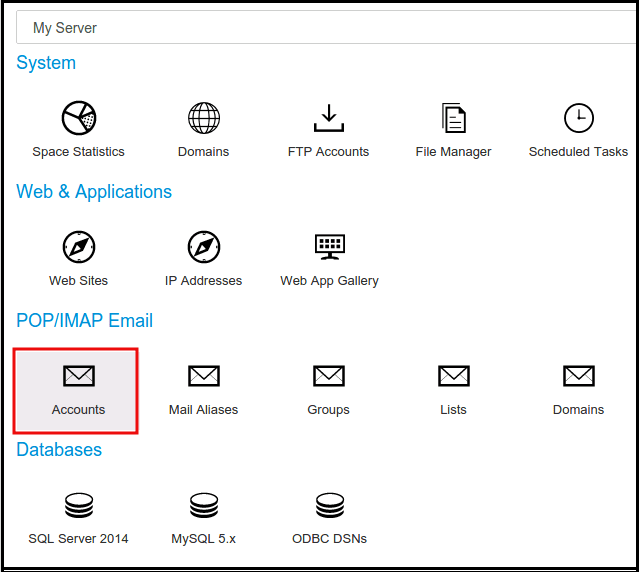Click the POP/IMAP Email section heading
The height and width of the screenshot is (572, 639).
point(85,321)
